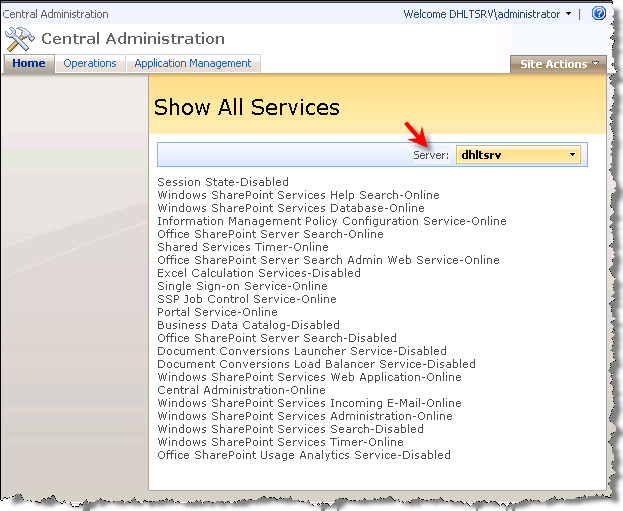Select Shared Services Timer-Online entry
623x511 pixels.
pos(243,247)
